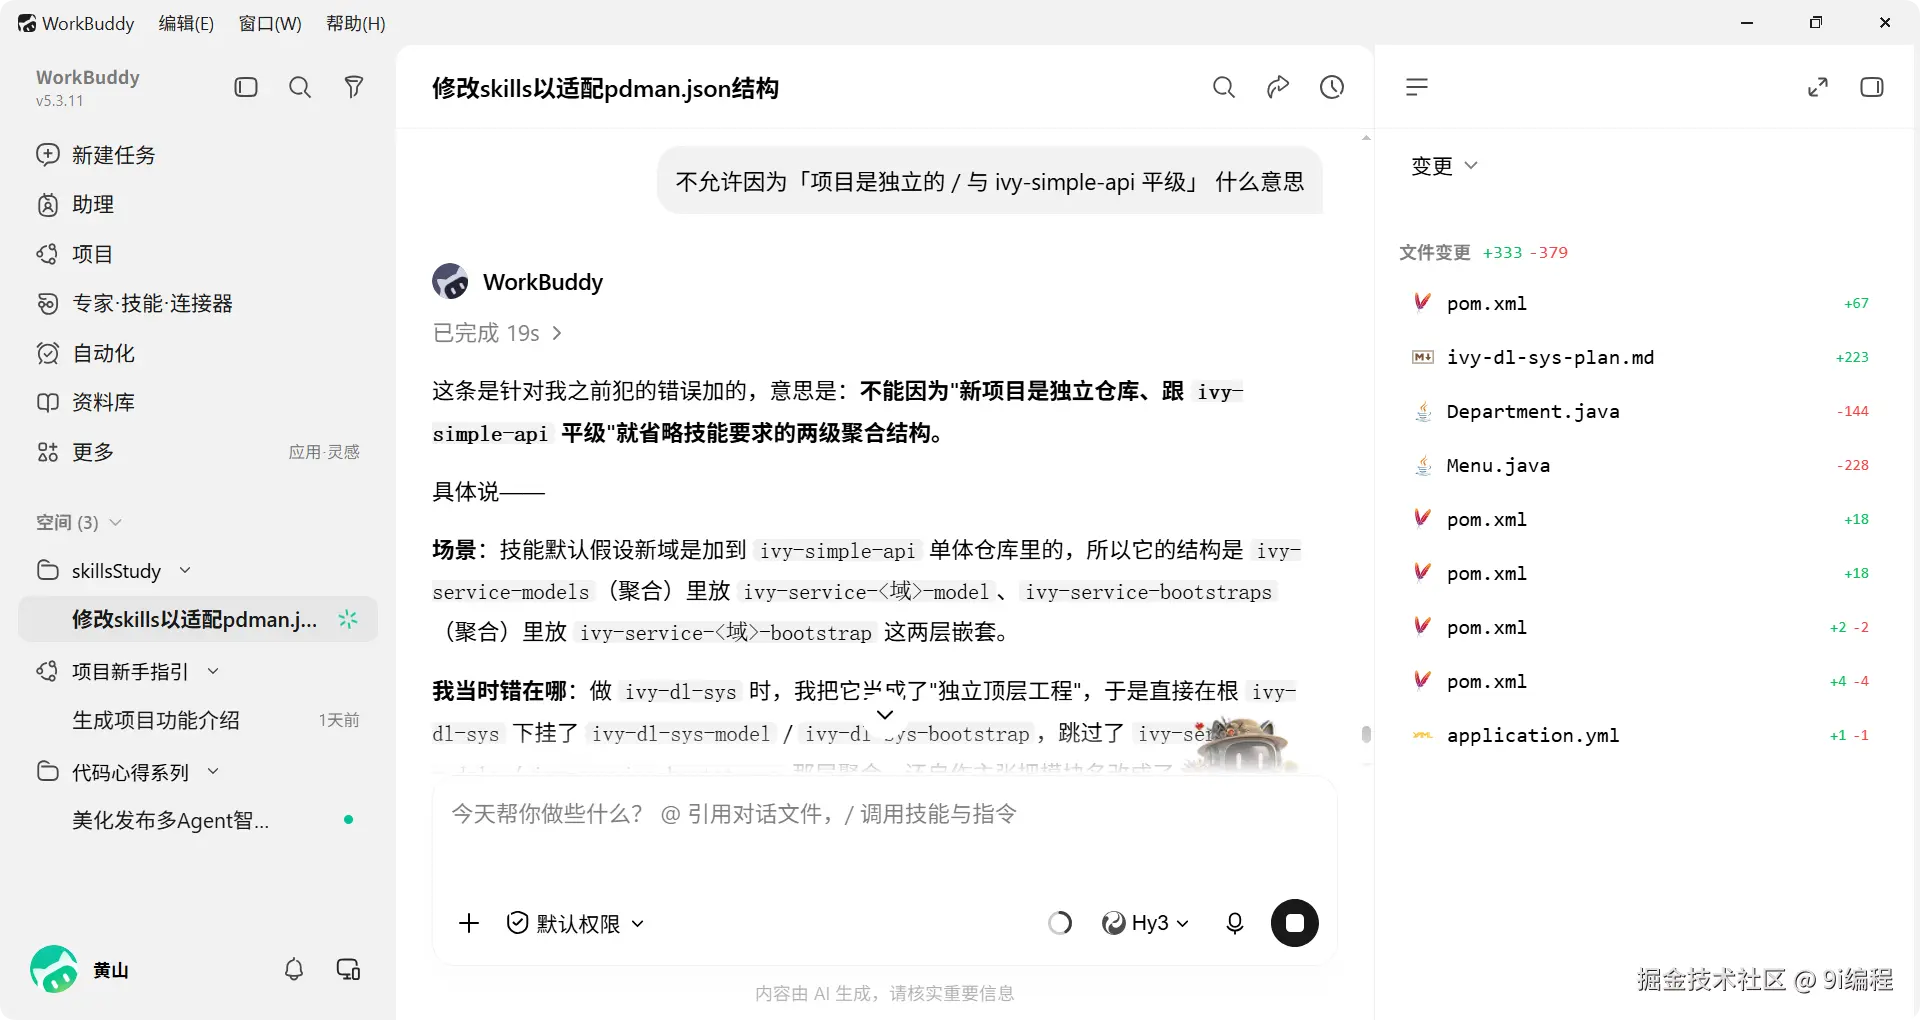Image resolution: width=1920 pixels, height=1020 pixels.
Task: Search within the conversation
Action: pos(1224,87)
